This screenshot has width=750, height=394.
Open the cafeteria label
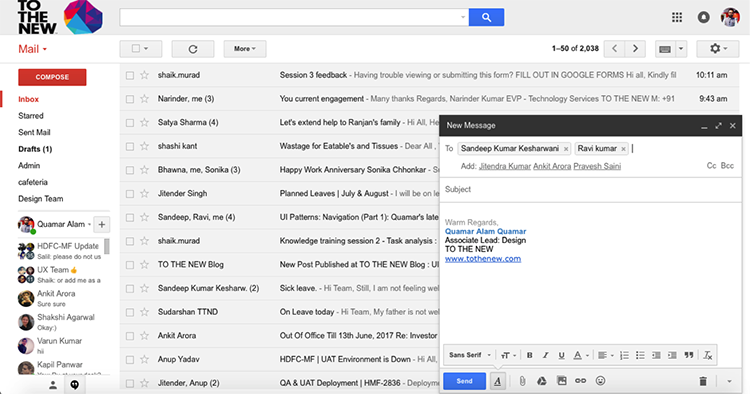point(33,182)
